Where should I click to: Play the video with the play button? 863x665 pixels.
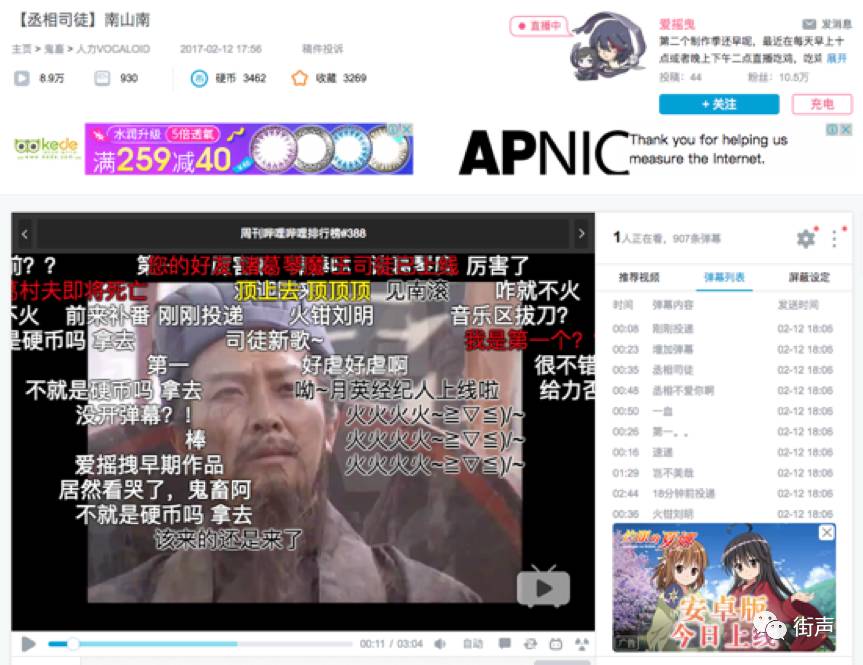28,644
